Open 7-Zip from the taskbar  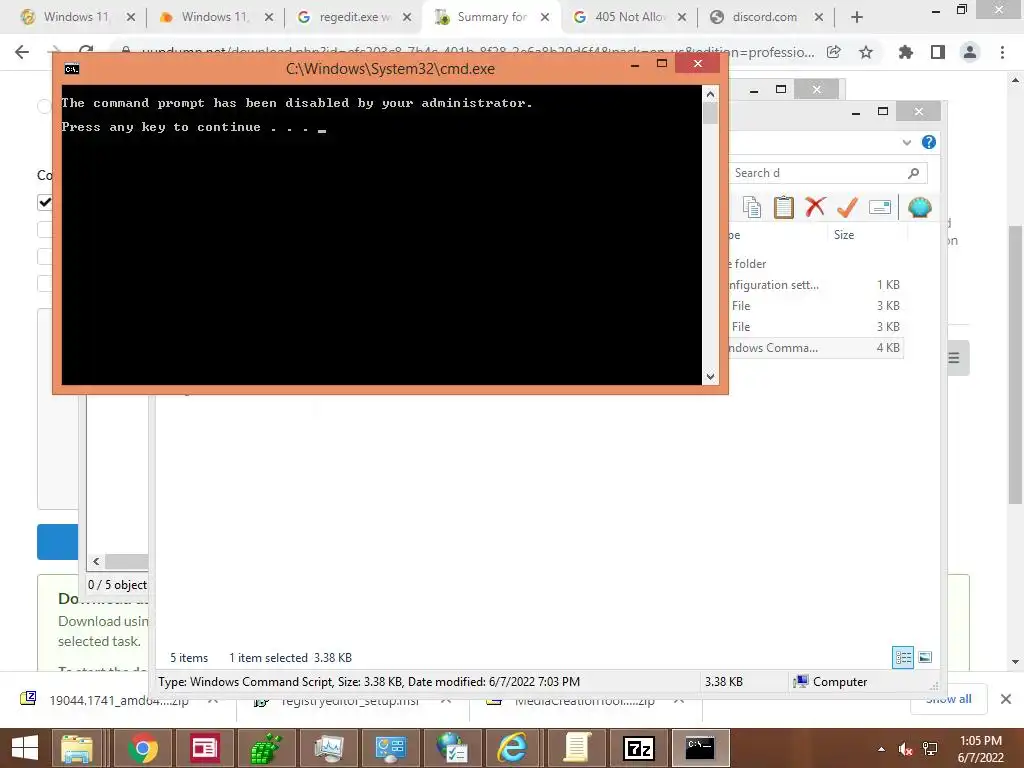point(639,748)
